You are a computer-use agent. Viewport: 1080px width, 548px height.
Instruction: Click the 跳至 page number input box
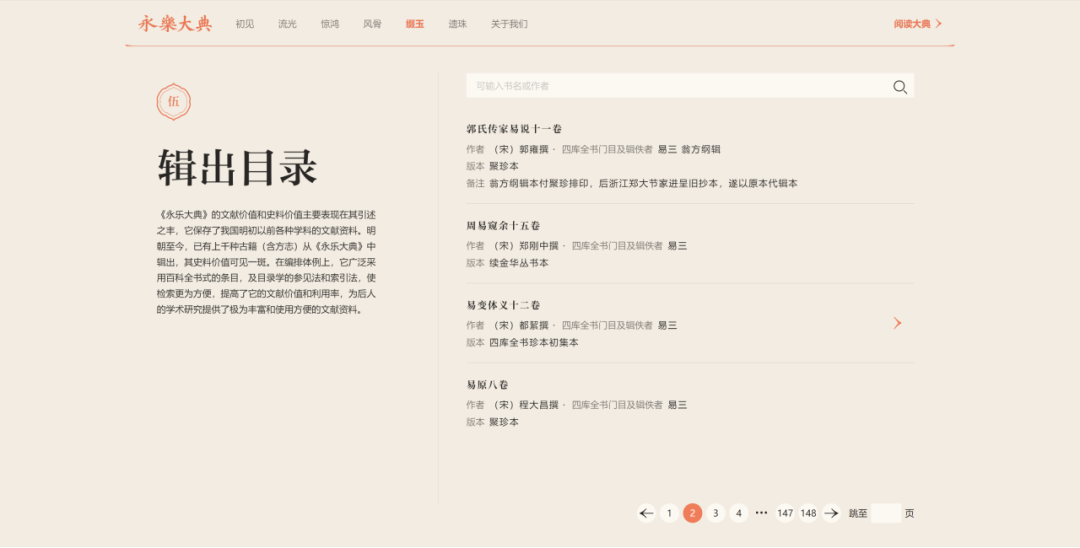(885, 513)
